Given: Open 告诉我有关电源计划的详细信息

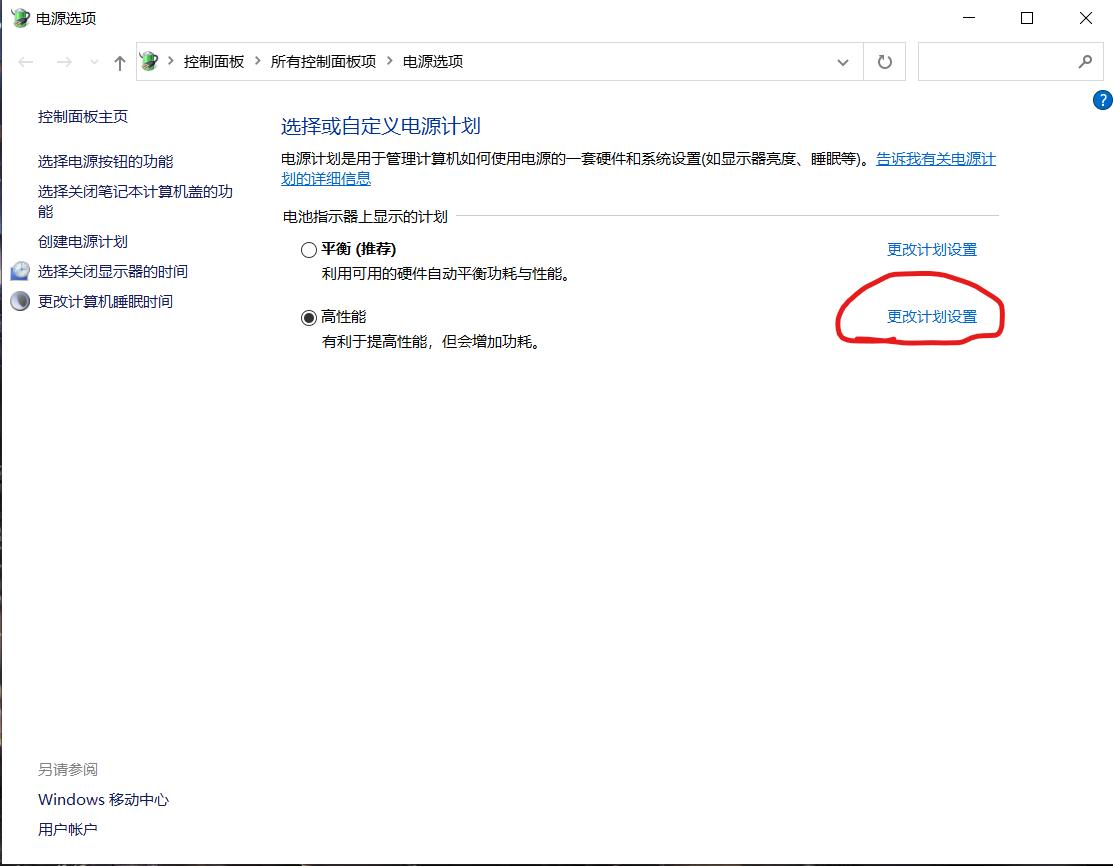Looking at the screenshot, I should pyautogui.click(x=935, y=158).
